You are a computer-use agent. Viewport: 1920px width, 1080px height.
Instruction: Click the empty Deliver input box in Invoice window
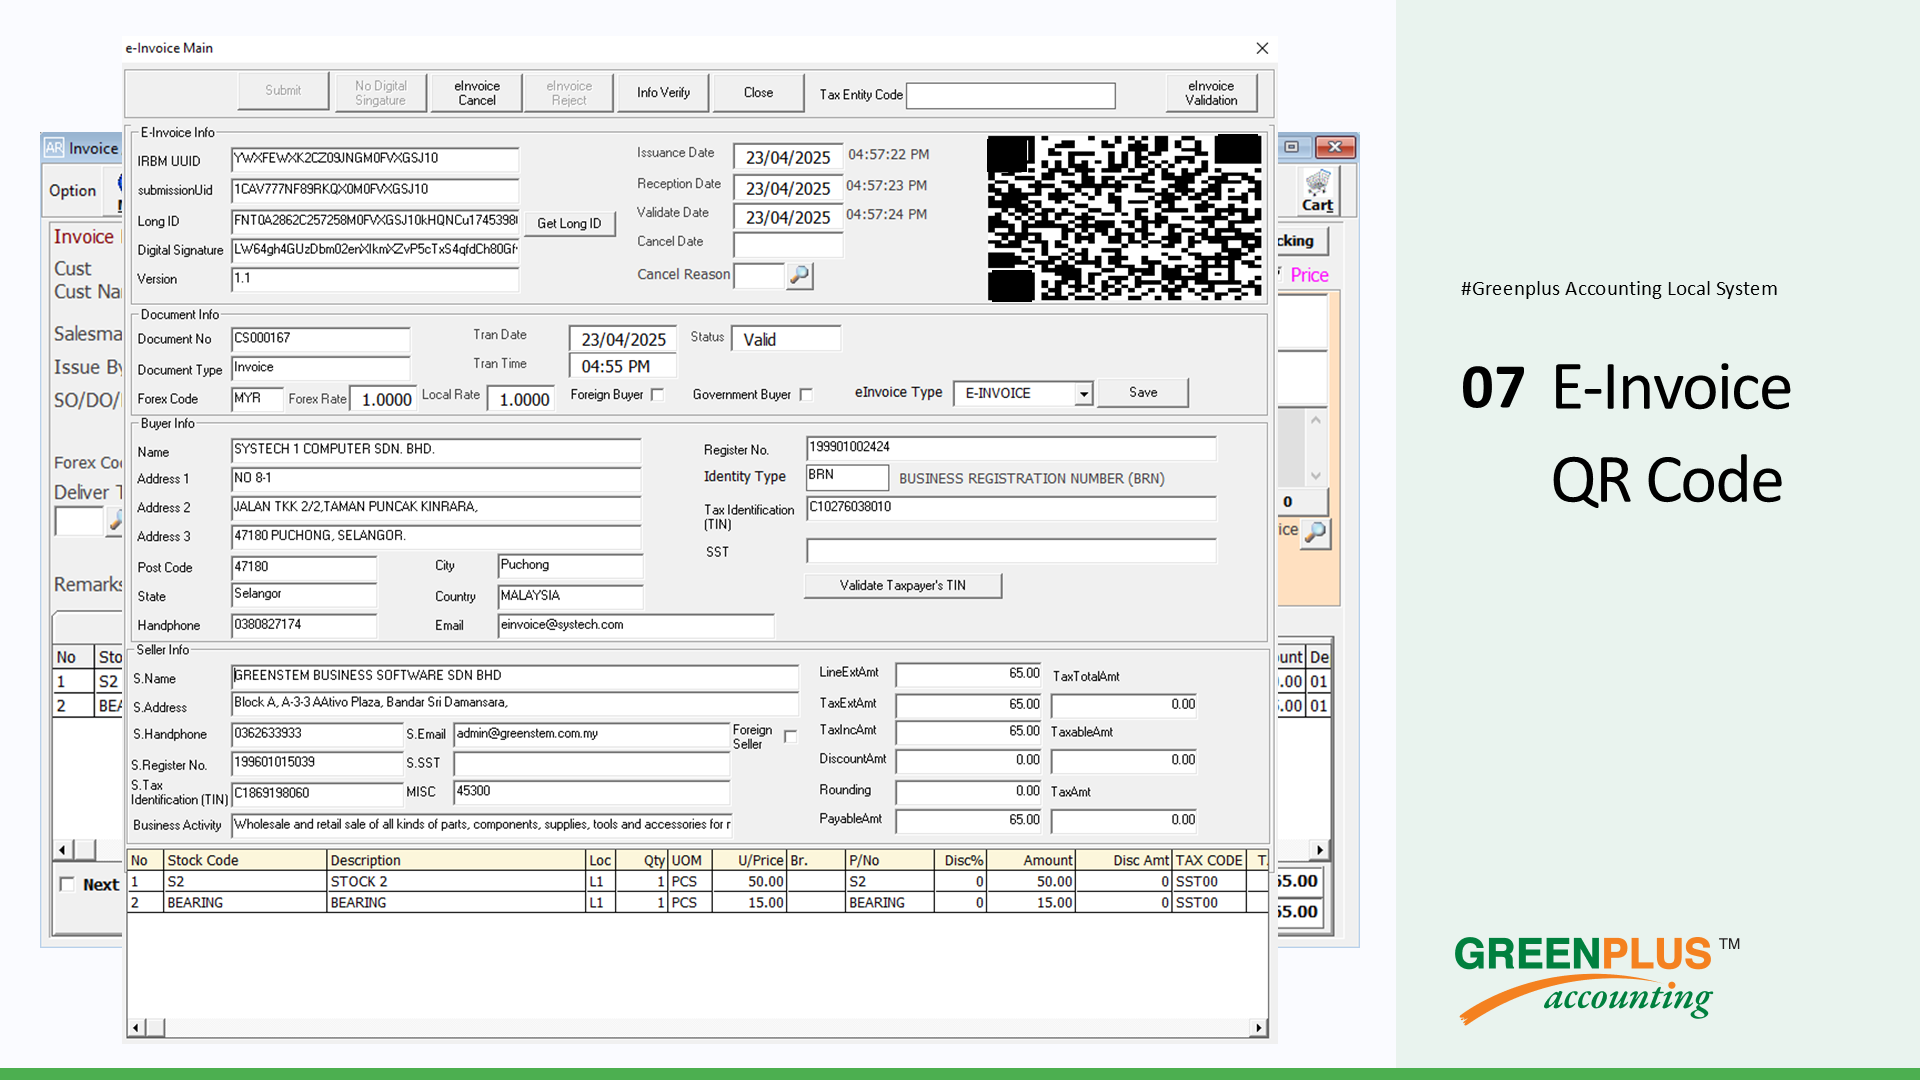point(79,521)
